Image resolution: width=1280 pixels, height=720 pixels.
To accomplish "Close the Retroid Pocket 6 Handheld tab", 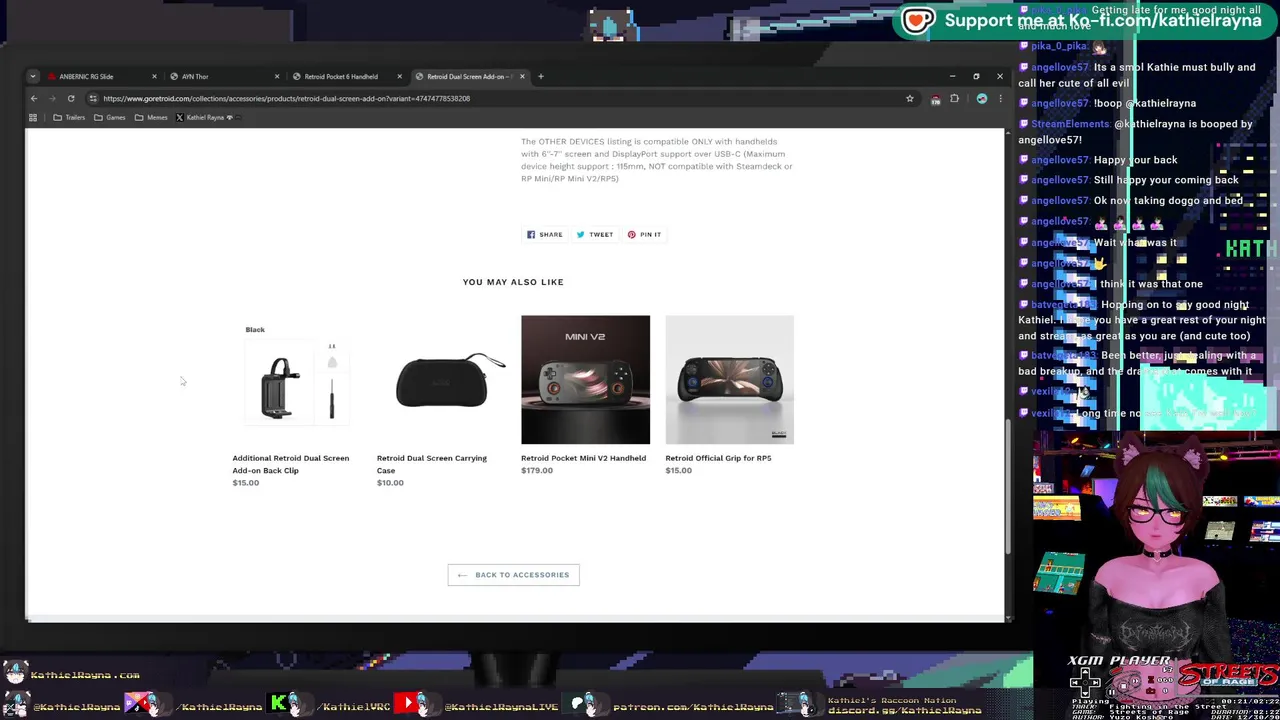I will coord(399,76).
